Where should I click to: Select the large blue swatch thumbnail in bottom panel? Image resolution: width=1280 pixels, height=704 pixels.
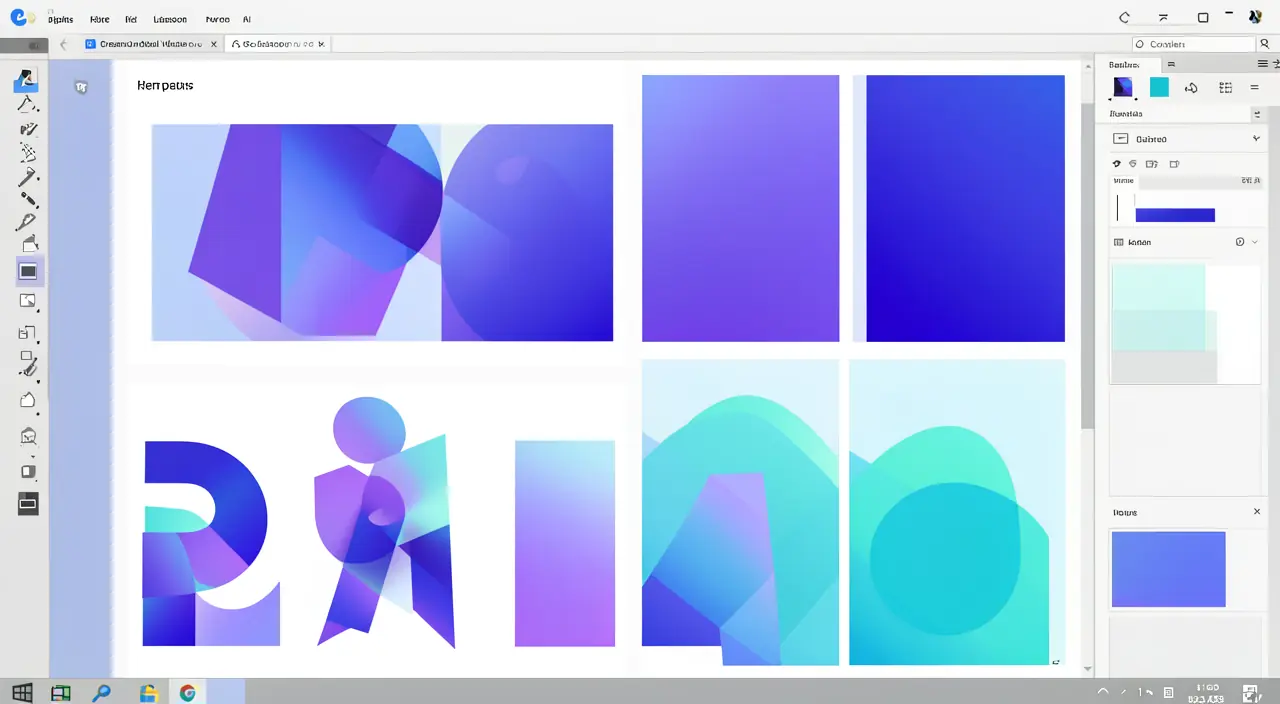click(x=1168, y=569)
